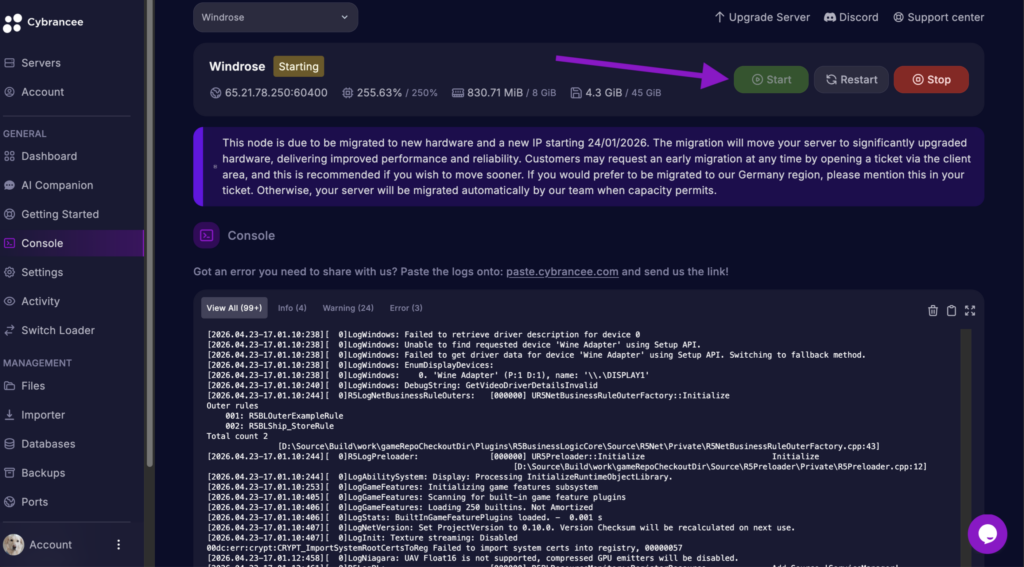Open Backups from the Management section
Screen dimensions: 1024x567
[43, 473]
